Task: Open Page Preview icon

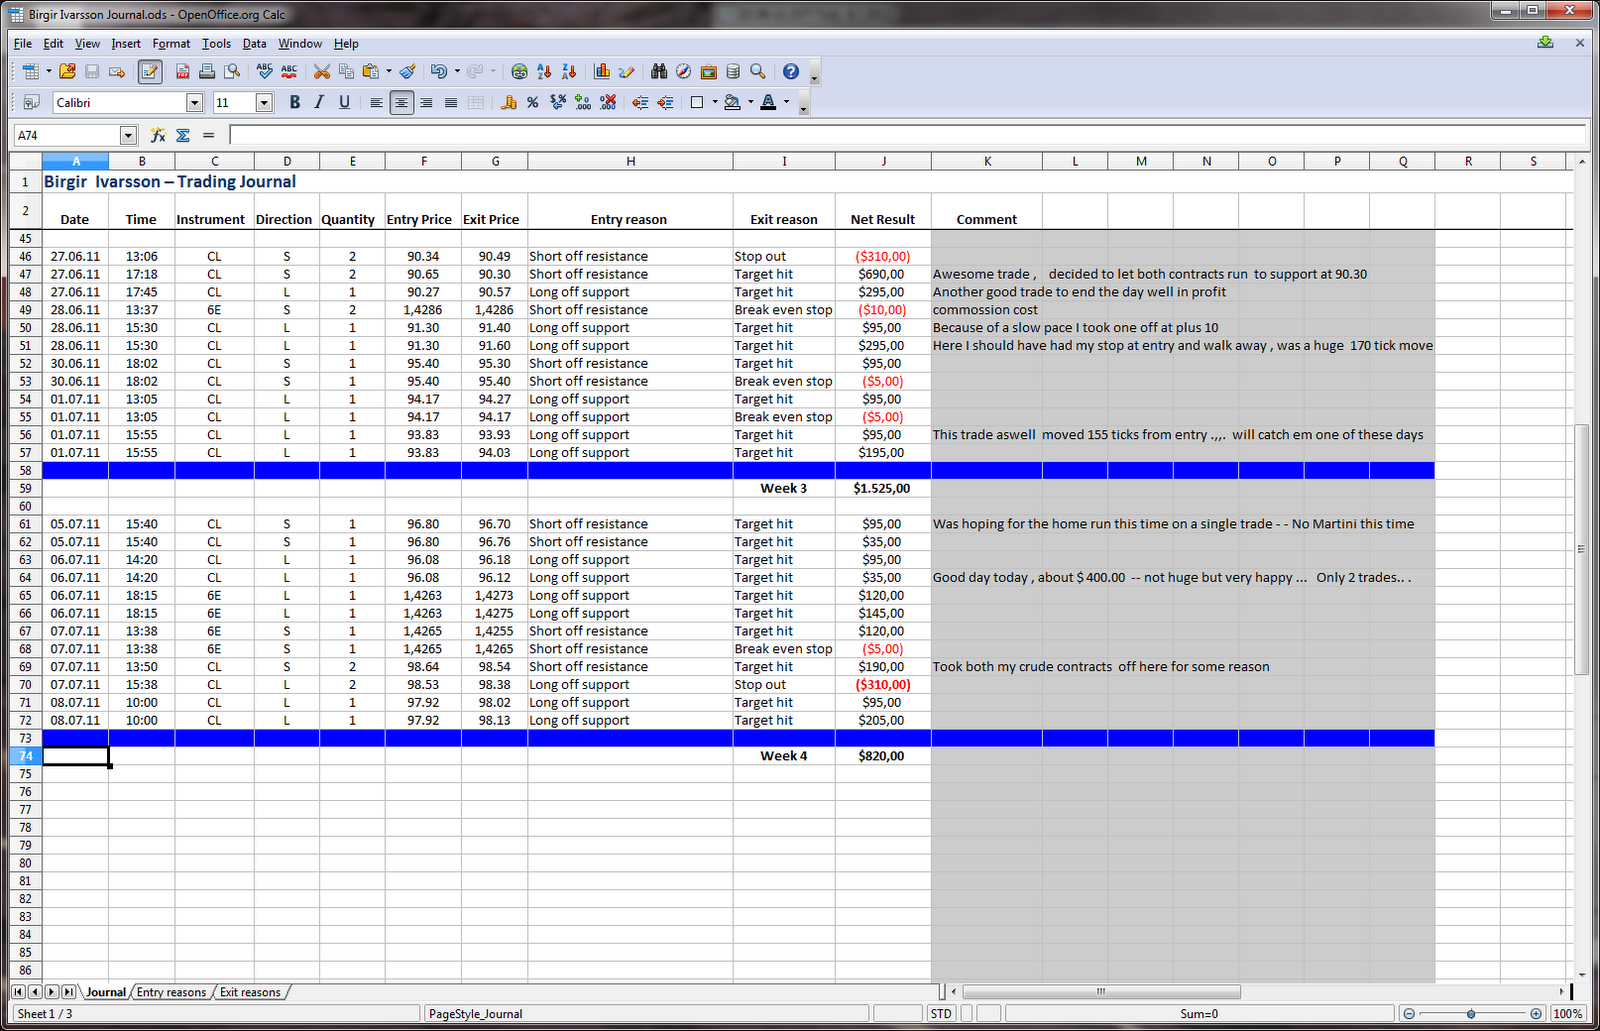Action: [232, 71]
